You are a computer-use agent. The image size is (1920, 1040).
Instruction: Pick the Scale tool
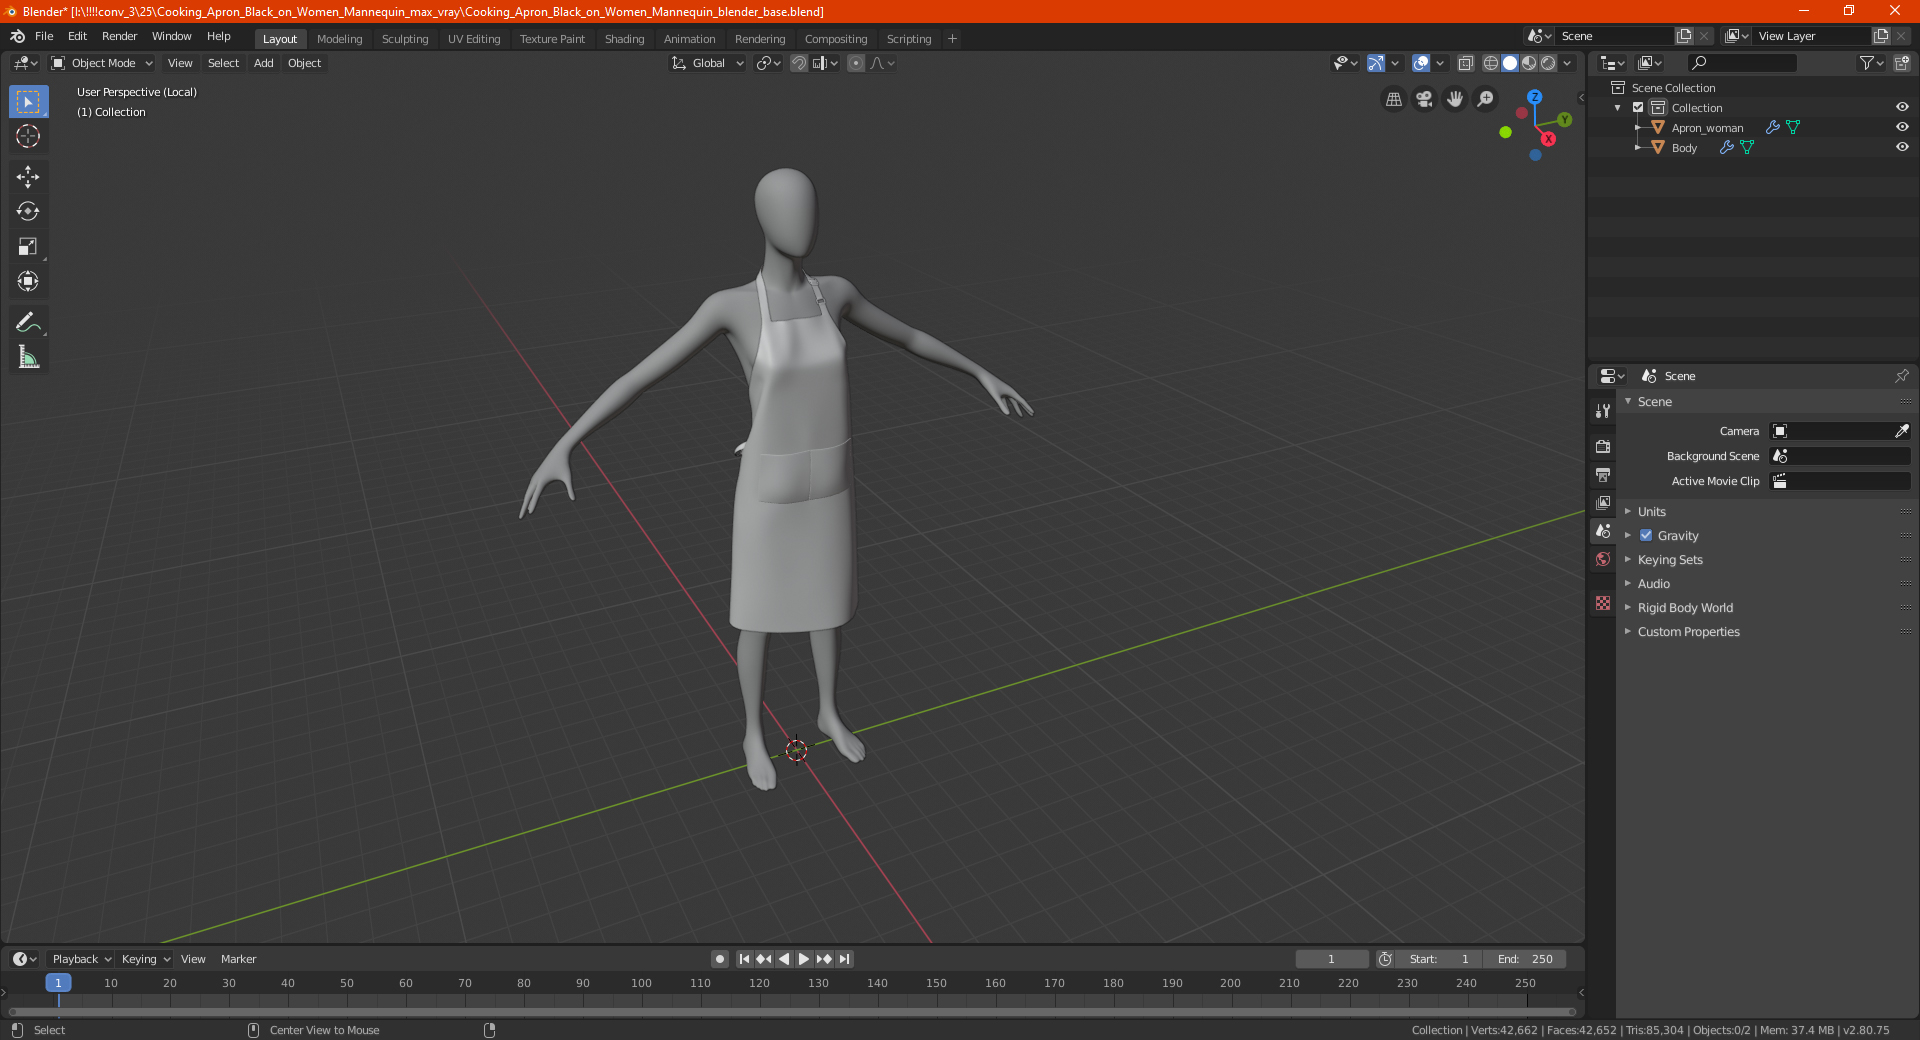28,246
